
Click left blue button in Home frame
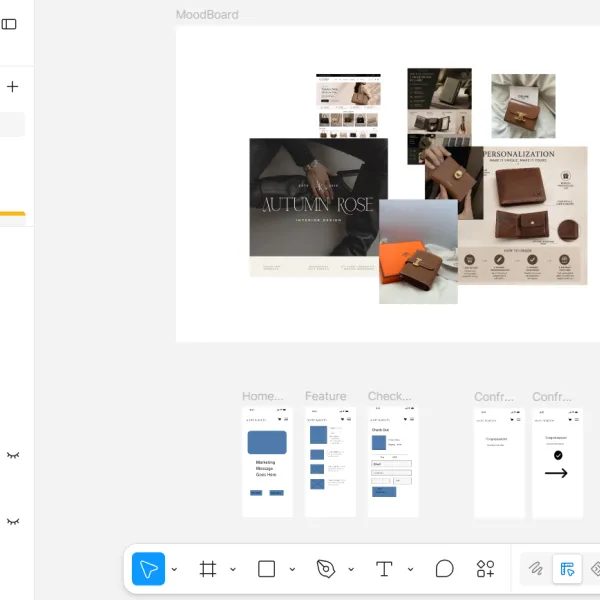(x=256, y=493)
